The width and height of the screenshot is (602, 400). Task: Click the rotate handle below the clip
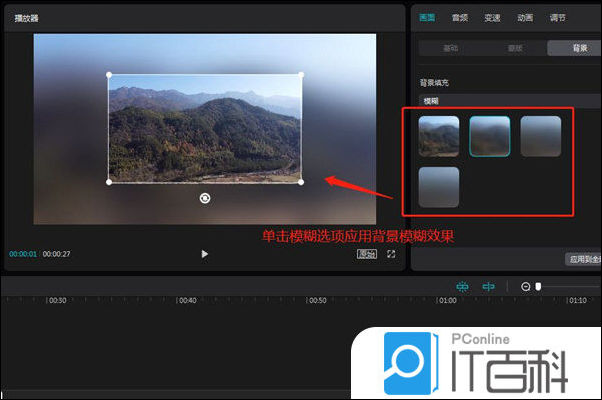click(x=205, y=198)
